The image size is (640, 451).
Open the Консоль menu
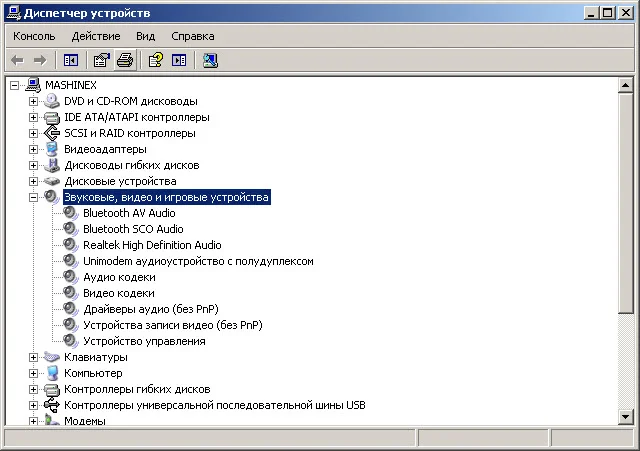coord(34,36)
